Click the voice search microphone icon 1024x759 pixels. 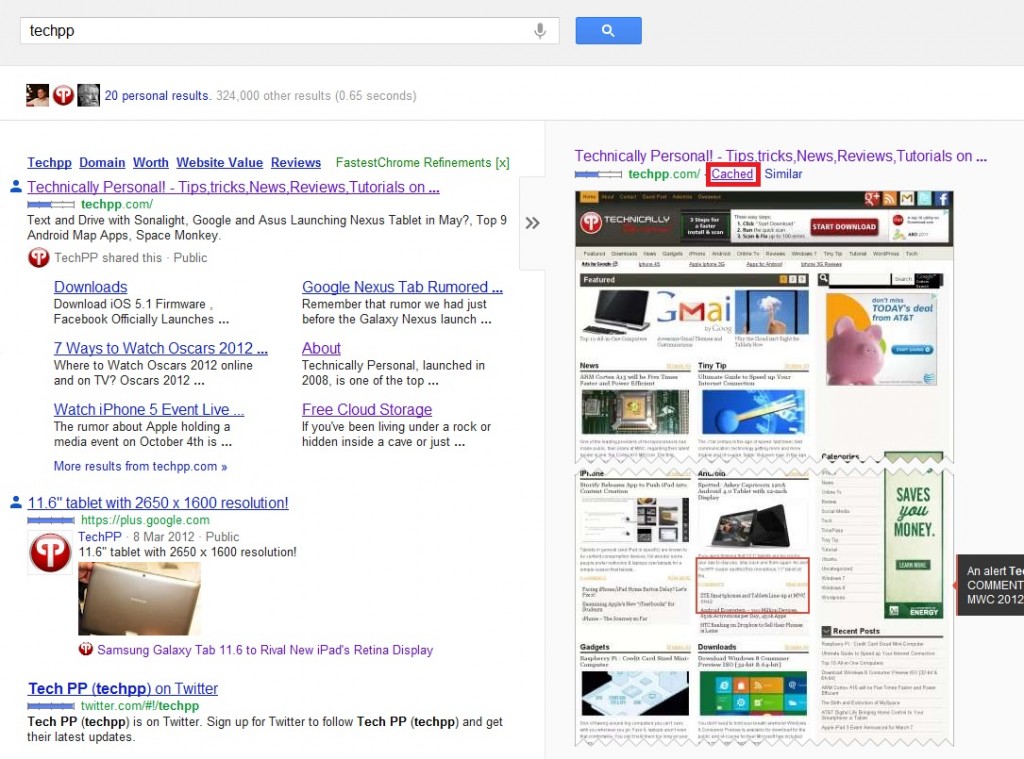click(539, 31)
